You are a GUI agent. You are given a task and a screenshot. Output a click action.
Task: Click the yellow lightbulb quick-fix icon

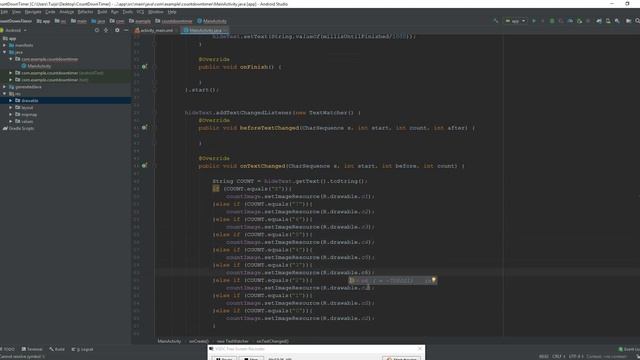coord(433,280)
